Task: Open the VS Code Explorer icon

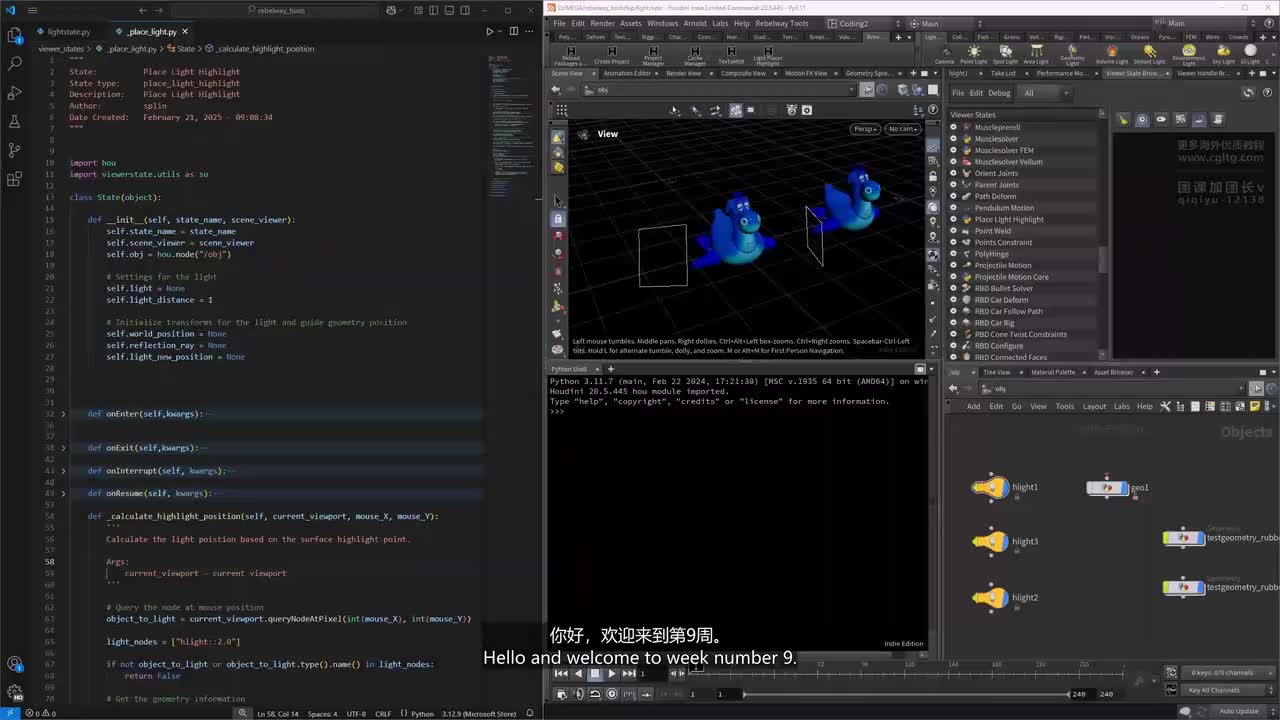Action: [15, 35]
